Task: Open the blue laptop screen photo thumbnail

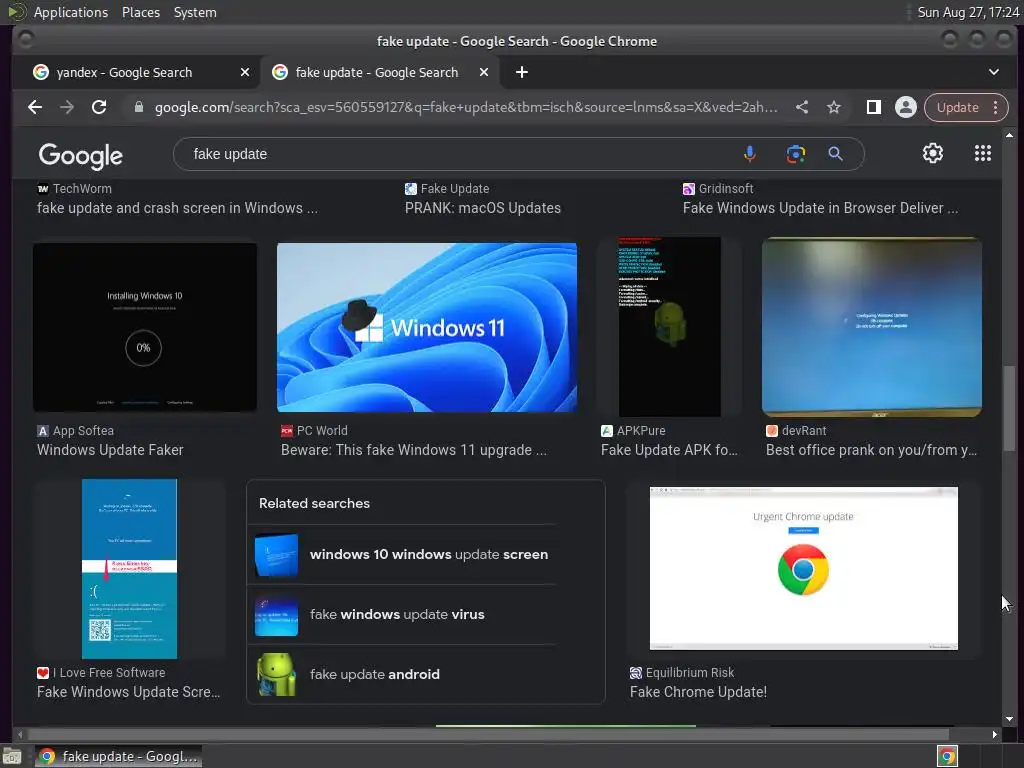Action: [x=872, y=327]
